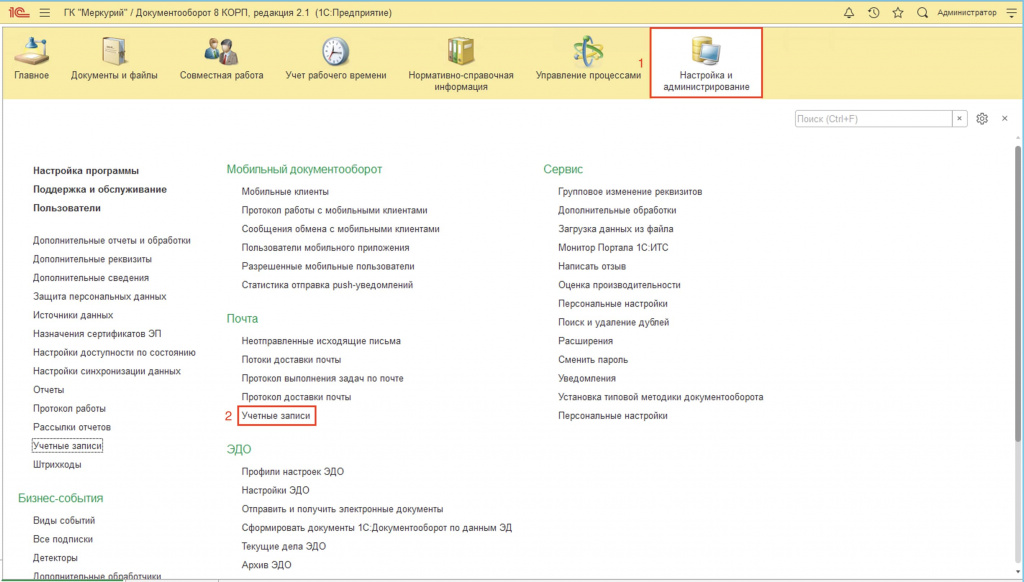Screen dimensions: 1024x582
Task: Open Загрузка данных из файла
Action: pos(616,229)
